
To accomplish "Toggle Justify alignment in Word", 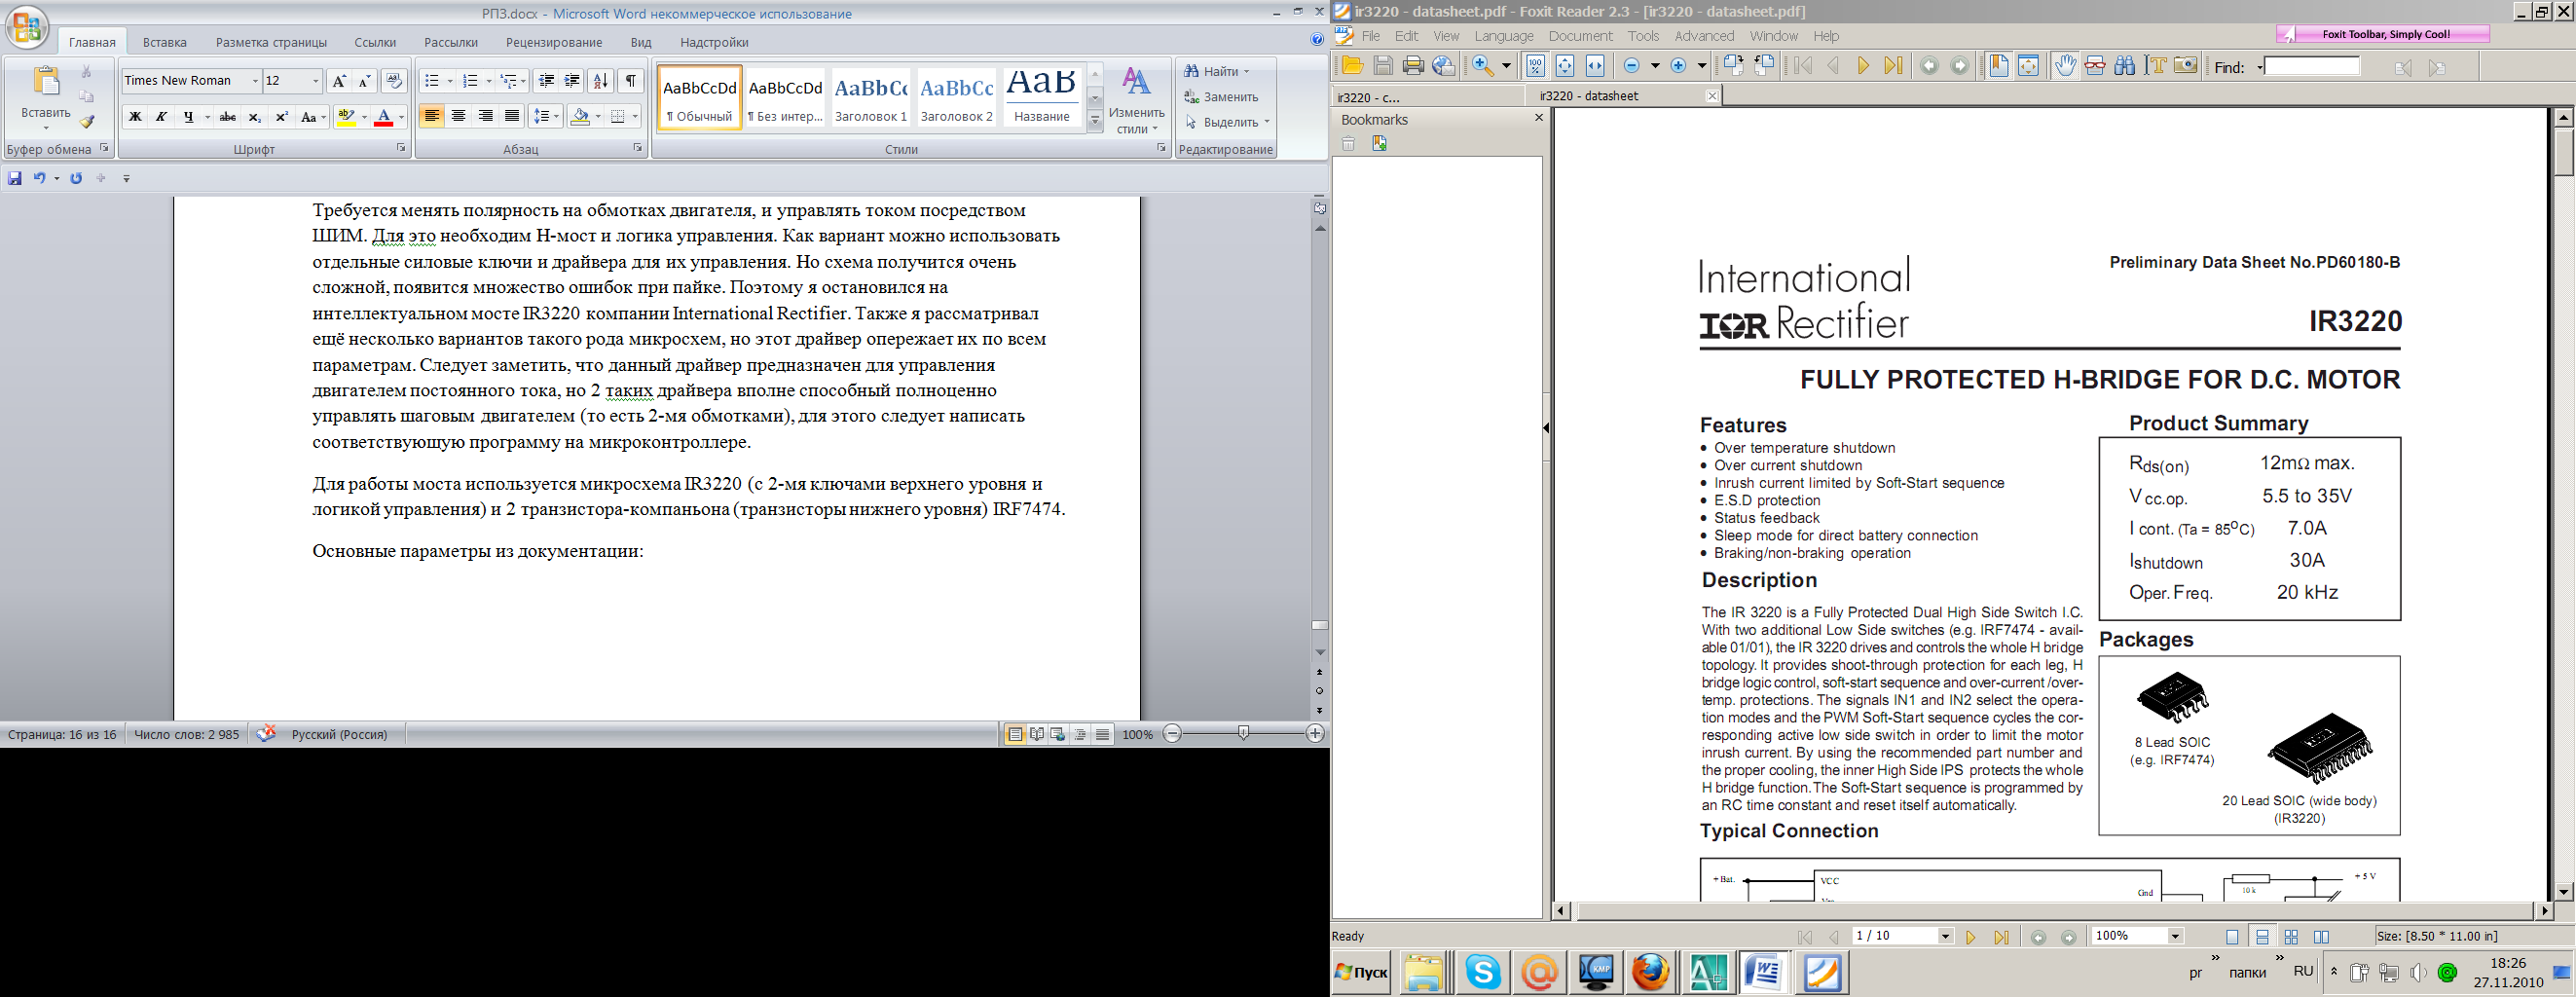I will [x=512, y=117].
